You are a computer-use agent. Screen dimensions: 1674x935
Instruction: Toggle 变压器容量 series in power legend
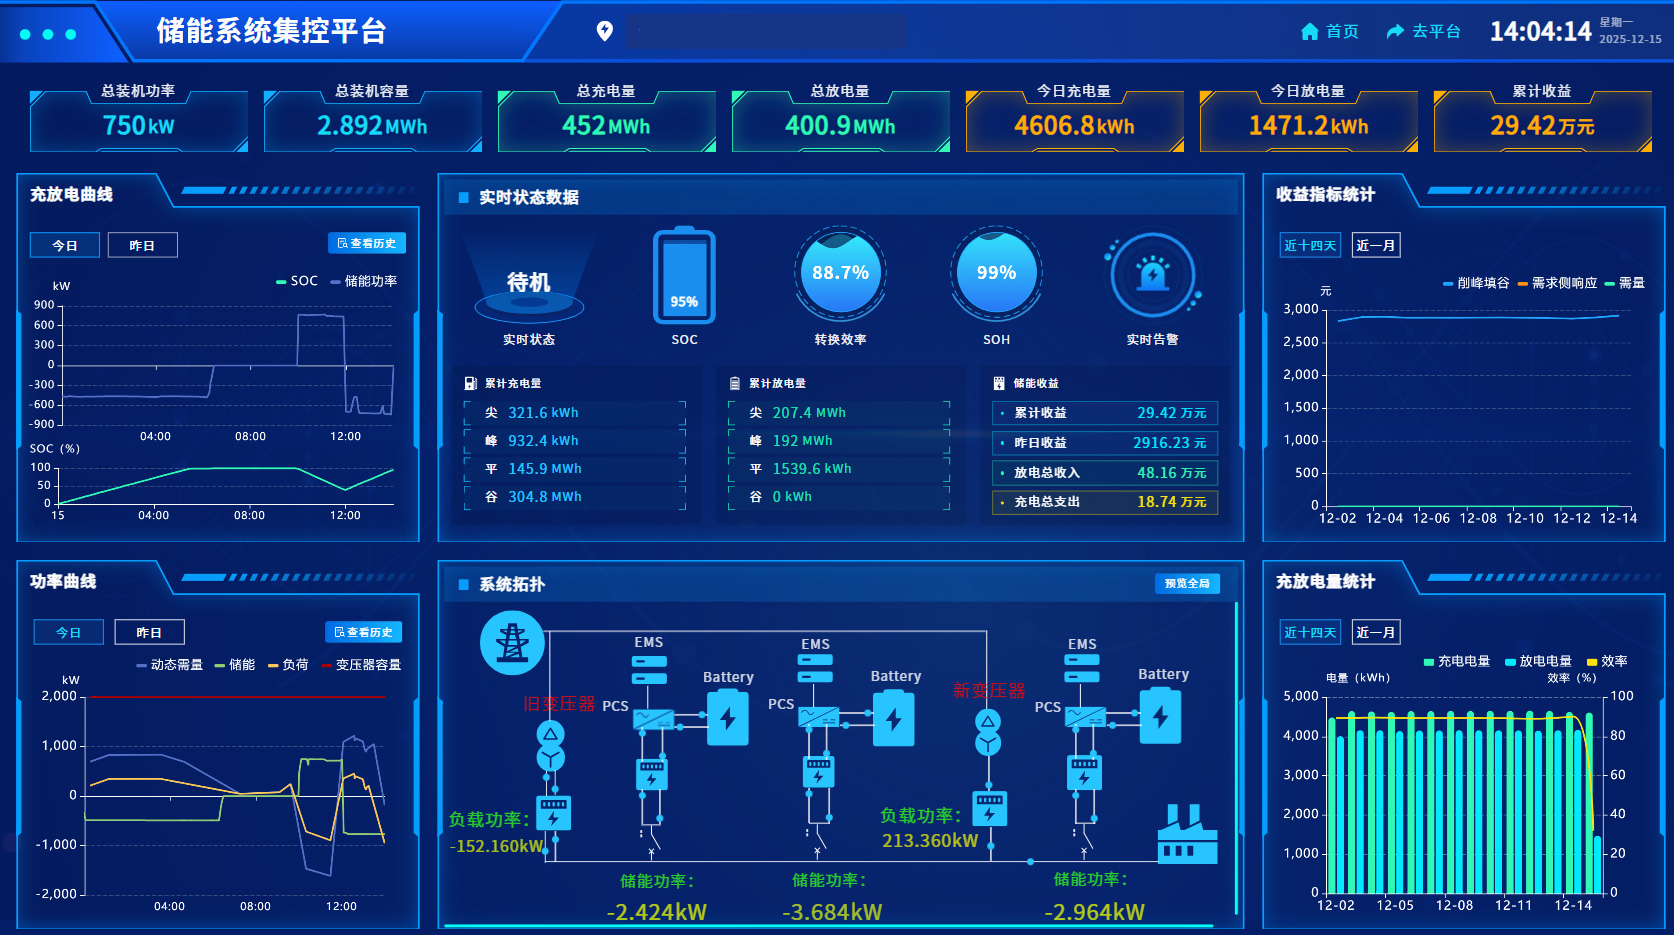361,665
